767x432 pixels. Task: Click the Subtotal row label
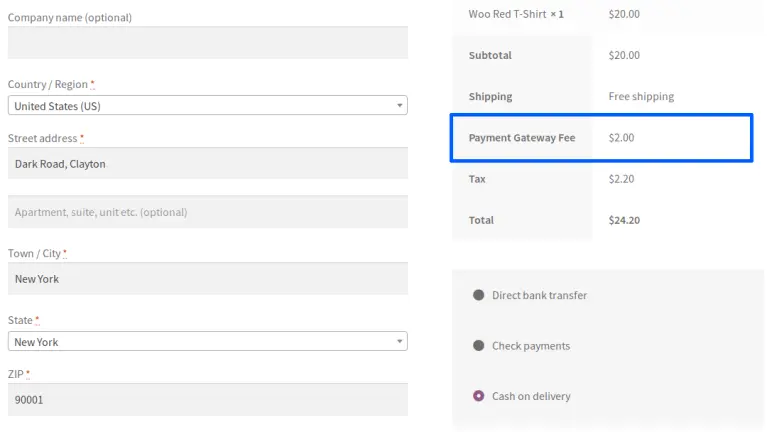point(490,55)
